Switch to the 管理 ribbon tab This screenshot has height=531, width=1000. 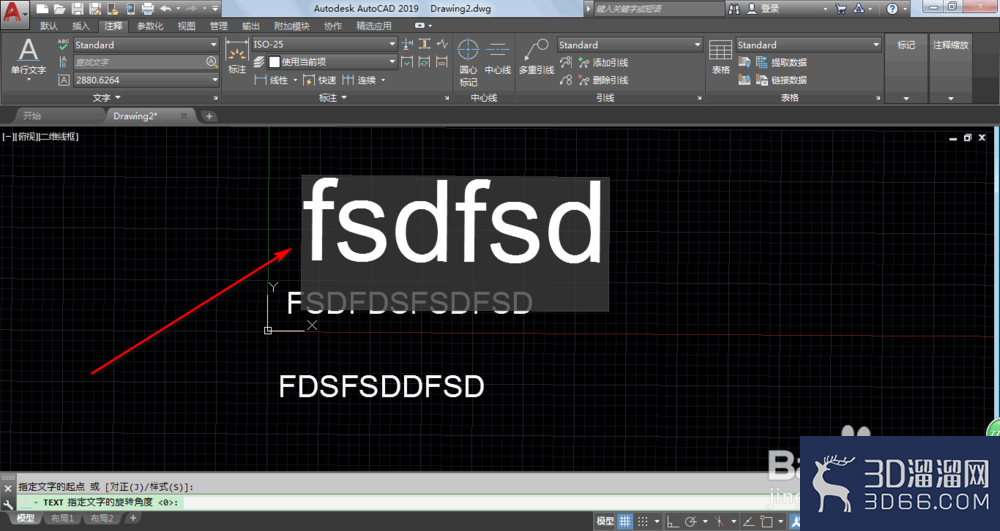(x=219, y=26)
